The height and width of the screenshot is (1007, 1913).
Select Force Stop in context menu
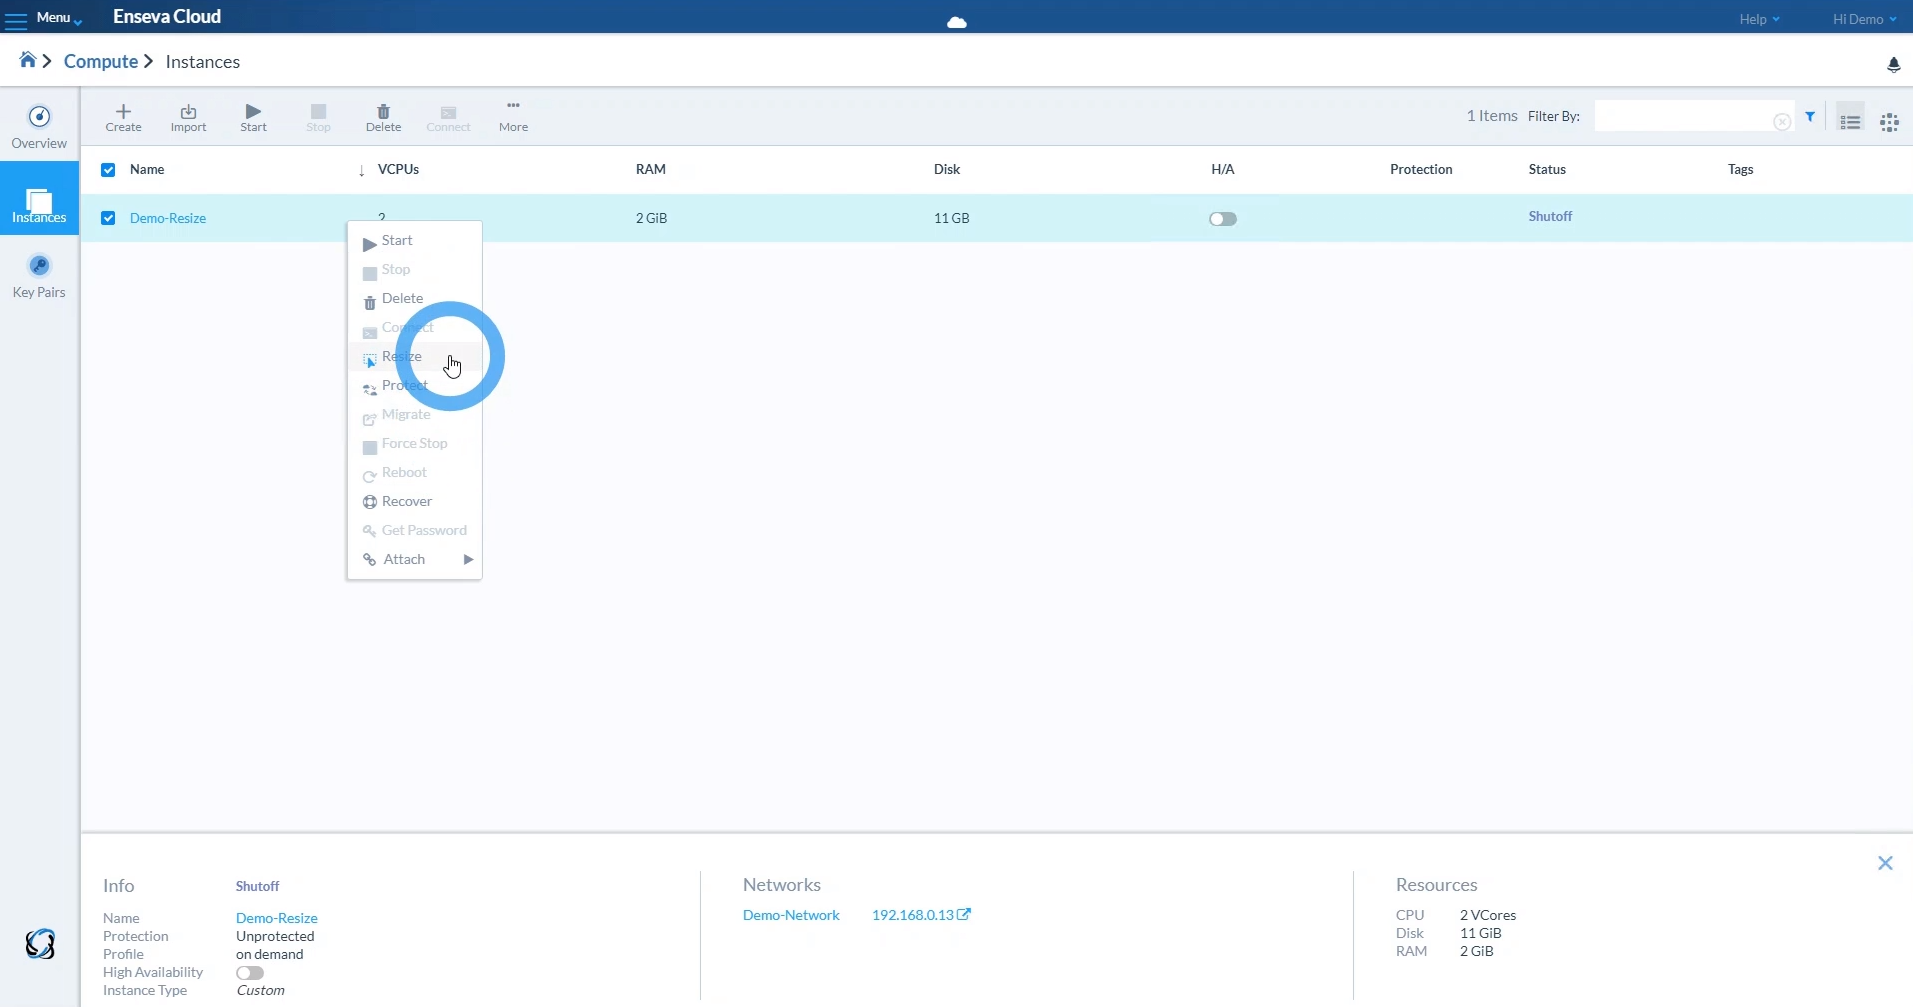pyautogui.click(x=414, y=444)
